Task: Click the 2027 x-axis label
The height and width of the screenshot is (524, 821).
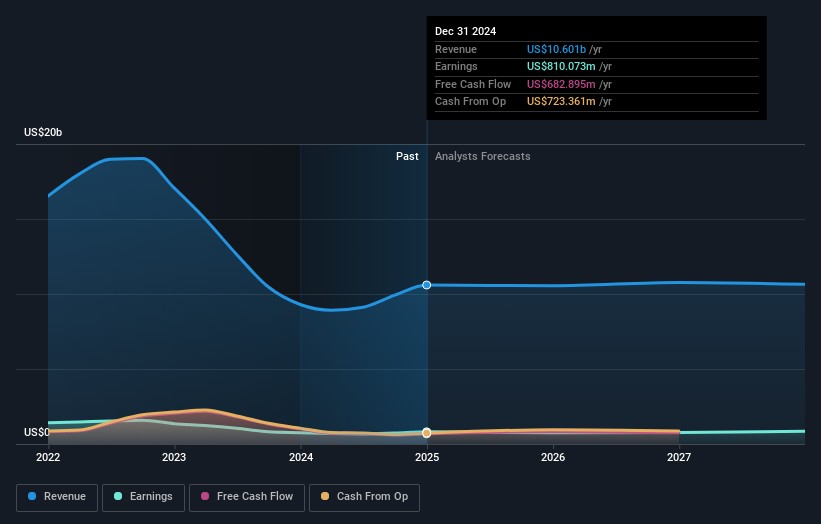Action: pyautogui.click(x=679, y=458)
